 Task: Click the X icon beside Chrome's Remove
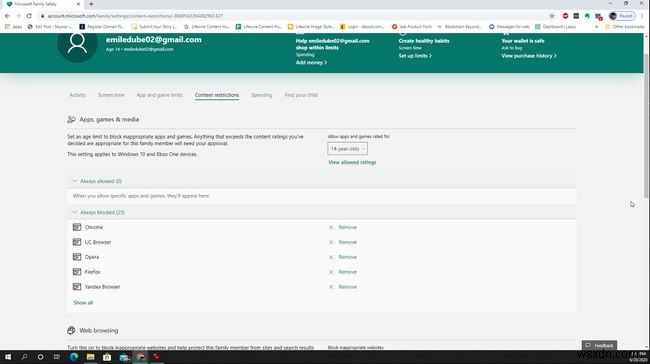[331, 228]
